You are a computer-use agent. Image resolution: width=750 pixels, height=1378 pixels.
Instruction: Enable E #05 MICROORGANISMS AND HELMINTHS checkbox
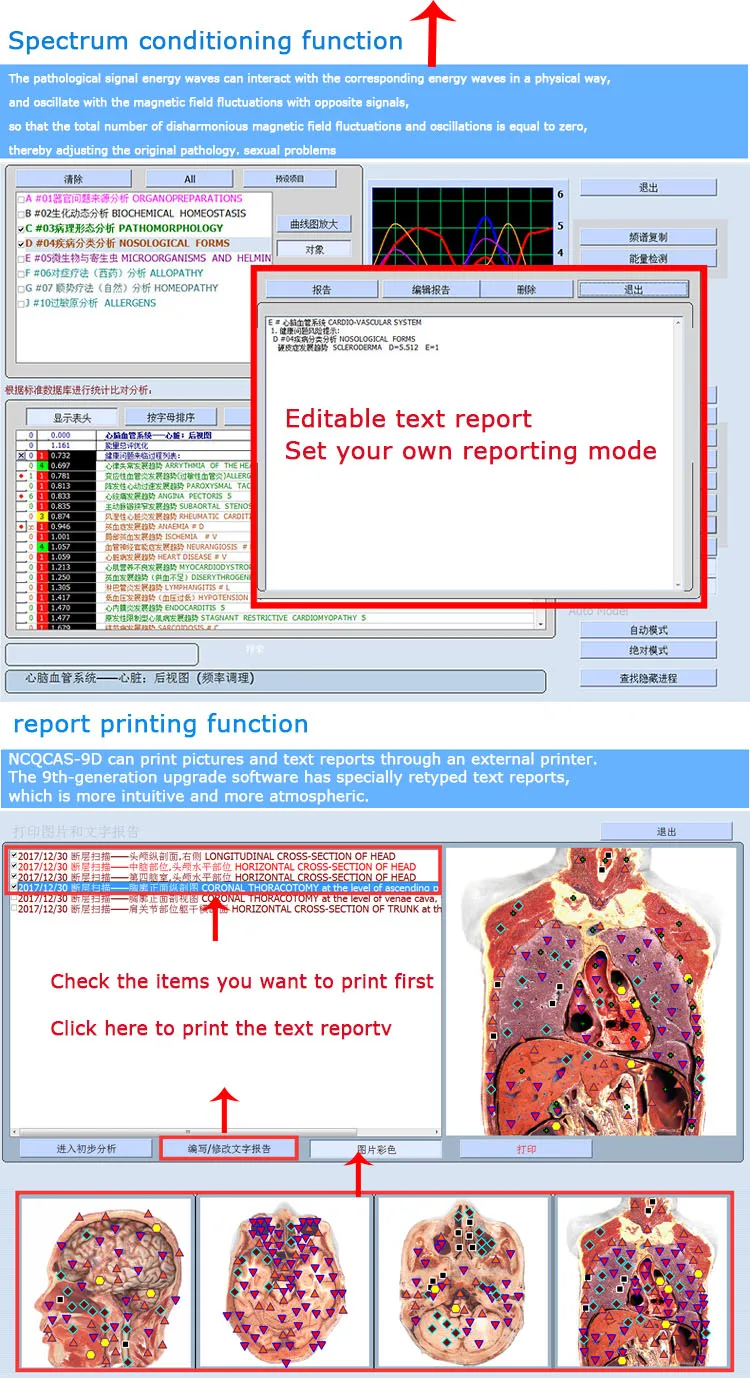pos(21,258)
